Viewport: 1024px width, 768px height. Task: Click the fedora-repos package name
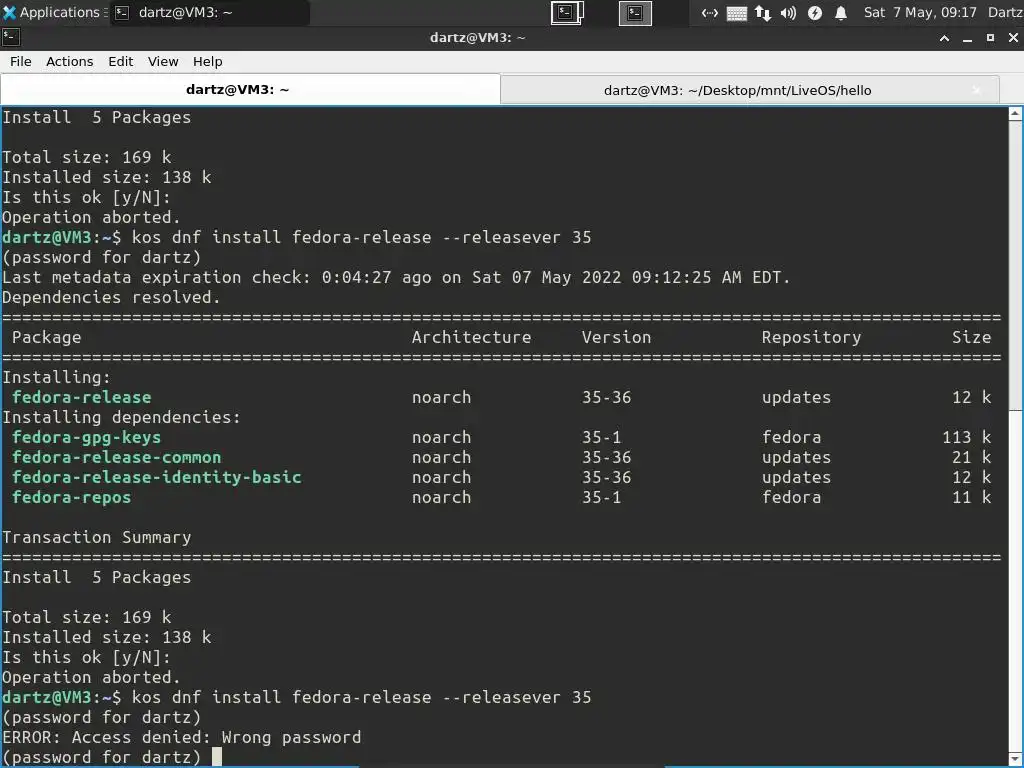[x=71, y=498]
